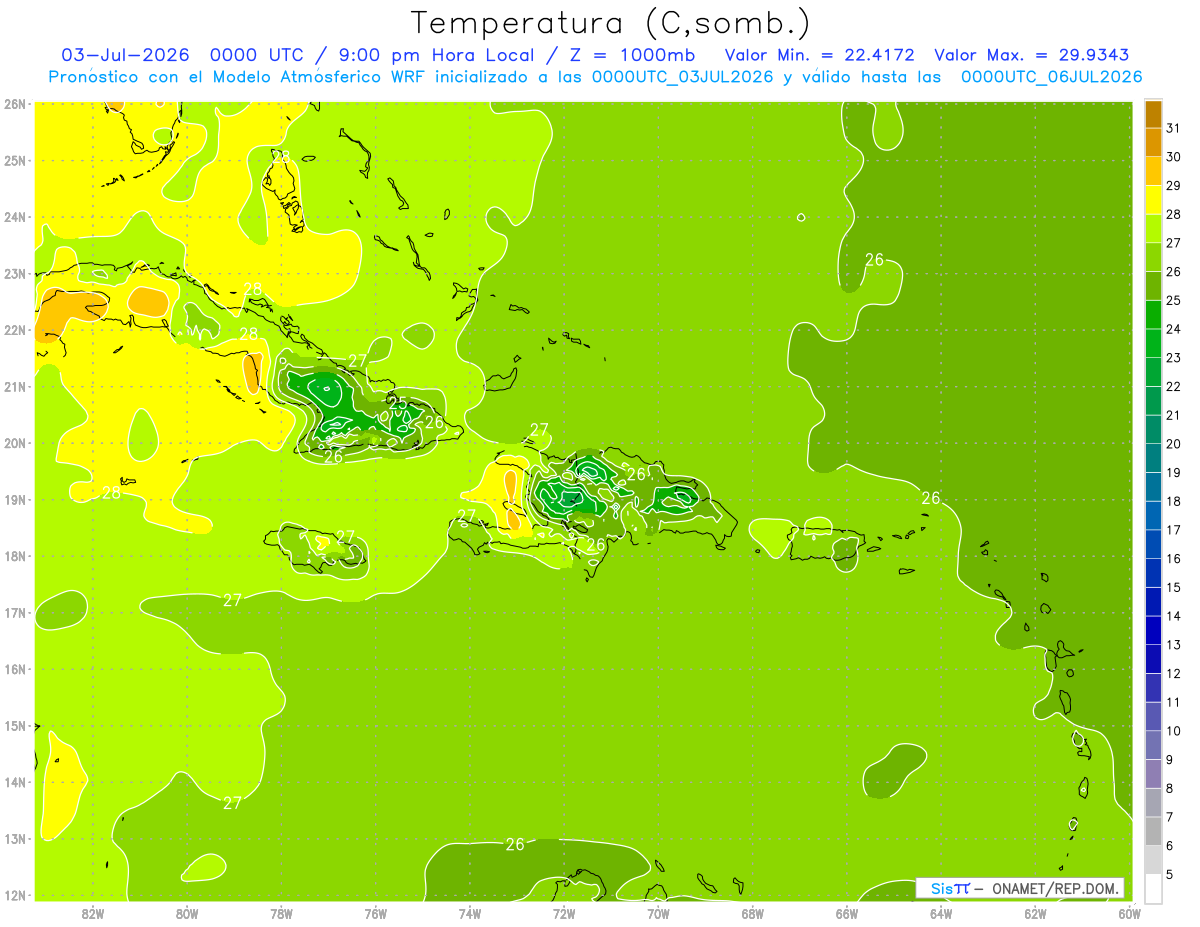Screen dimensions: 1200x927
Task: Click the legend value 31
Action: tap(1174, 129)
